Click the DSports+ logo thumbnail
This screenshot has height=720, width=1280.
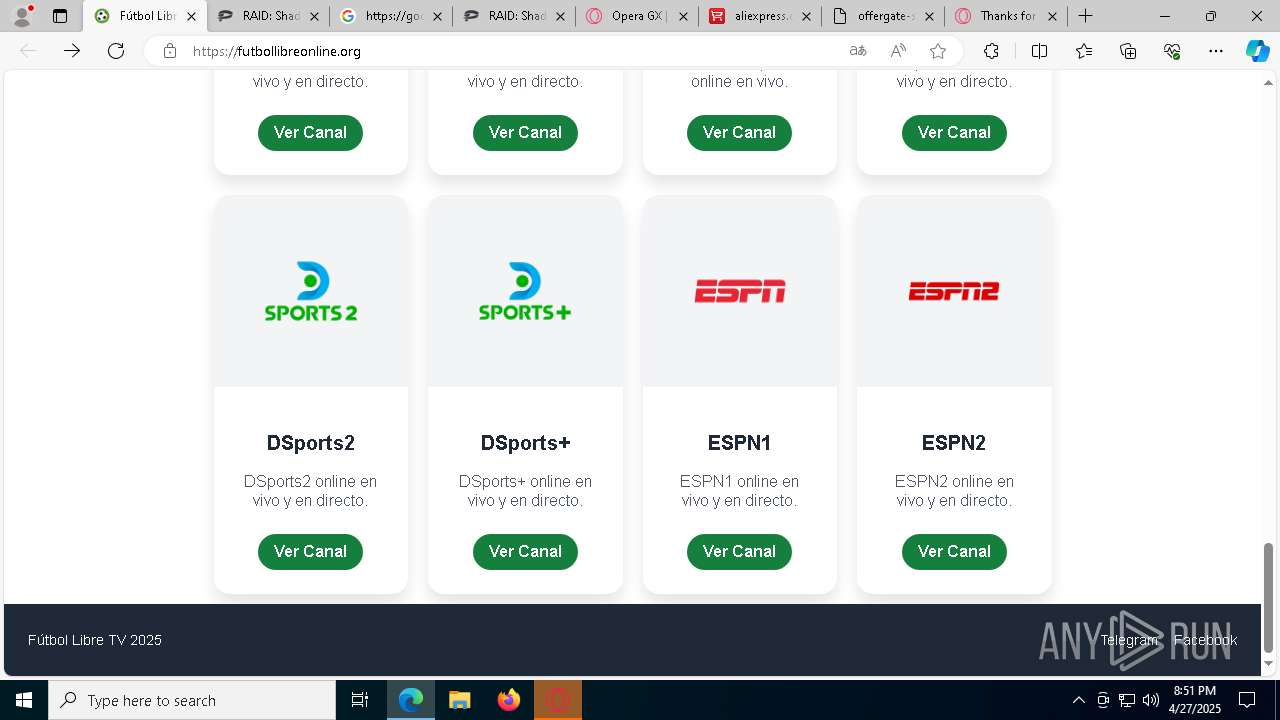pyautogui.click(x=525, y=291)
